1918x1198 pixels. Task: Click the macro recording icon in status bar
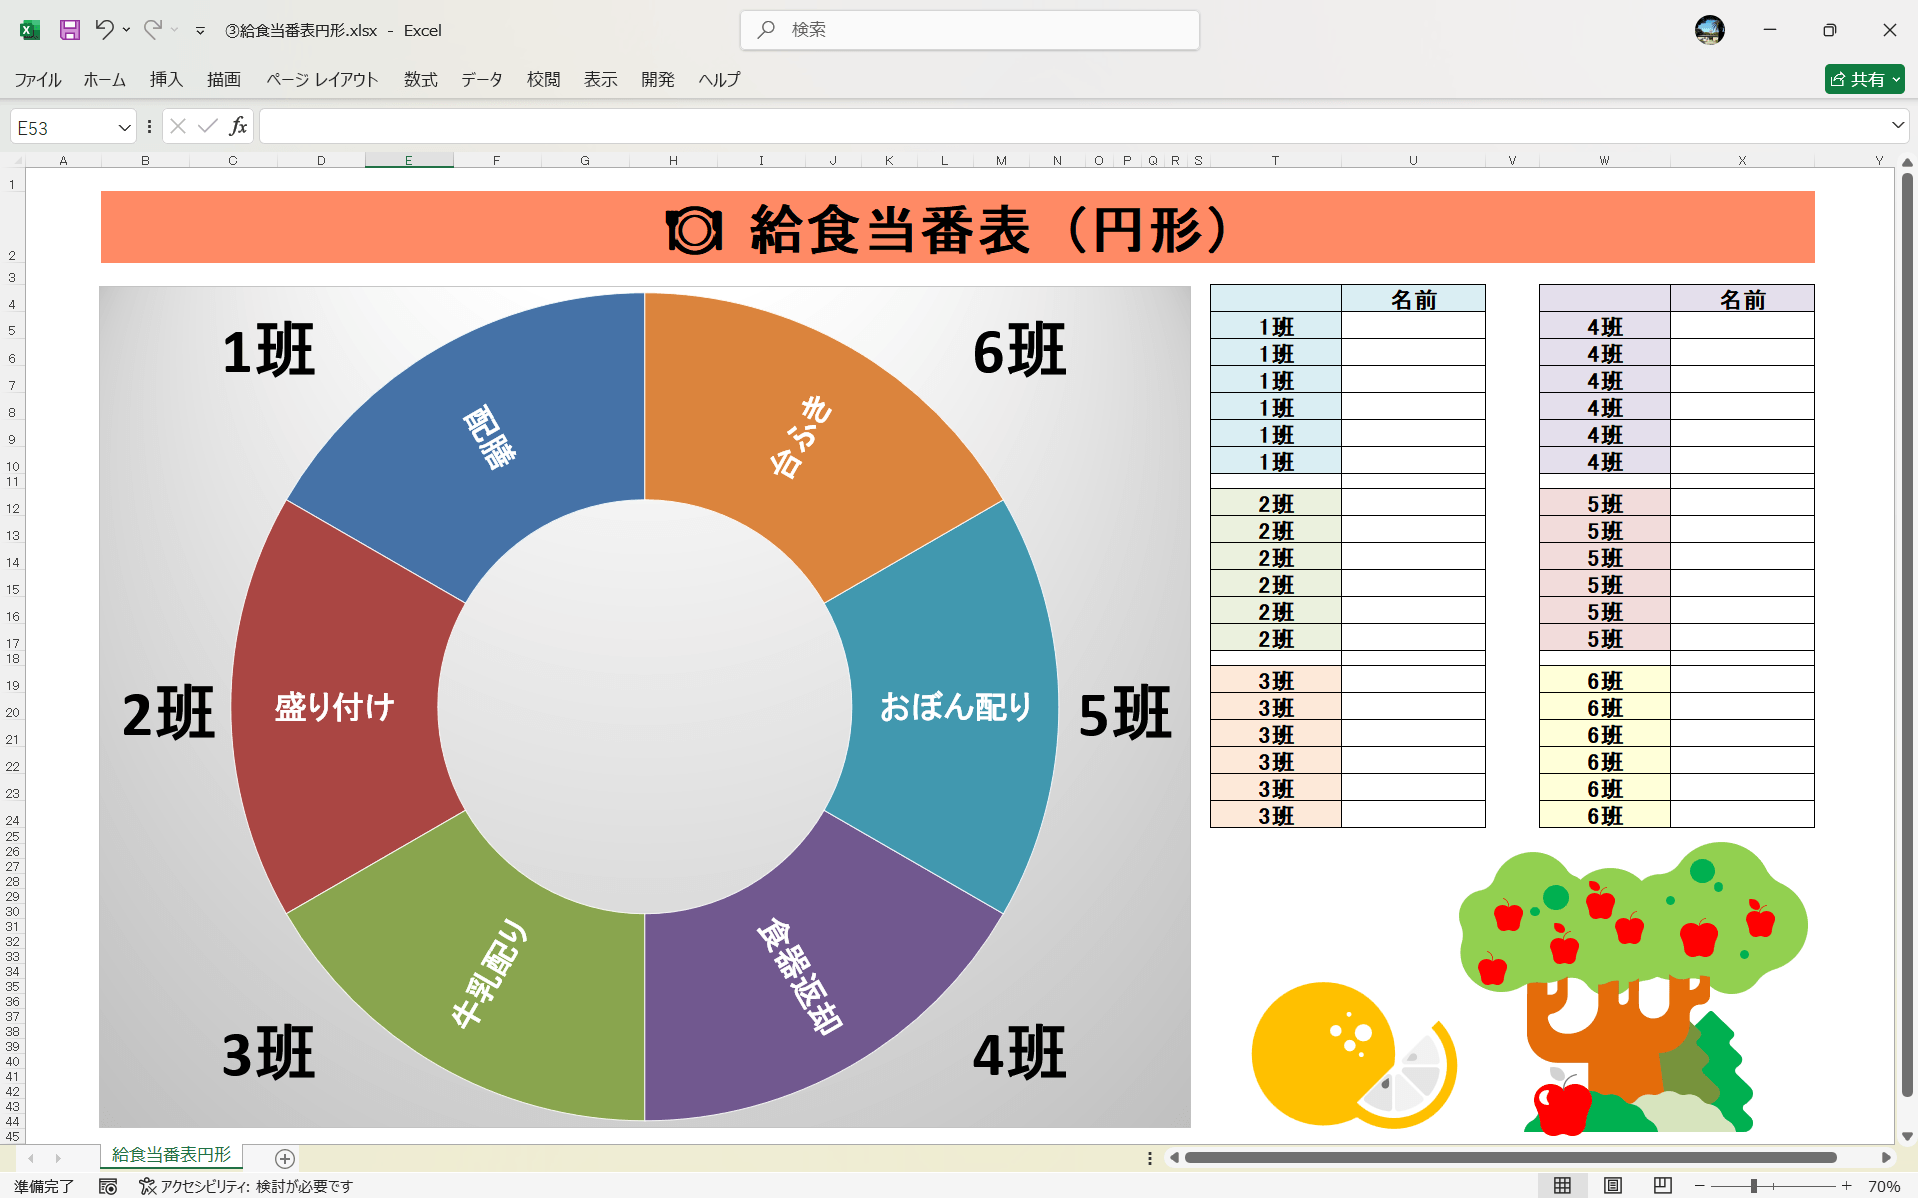click(107, 1186)
